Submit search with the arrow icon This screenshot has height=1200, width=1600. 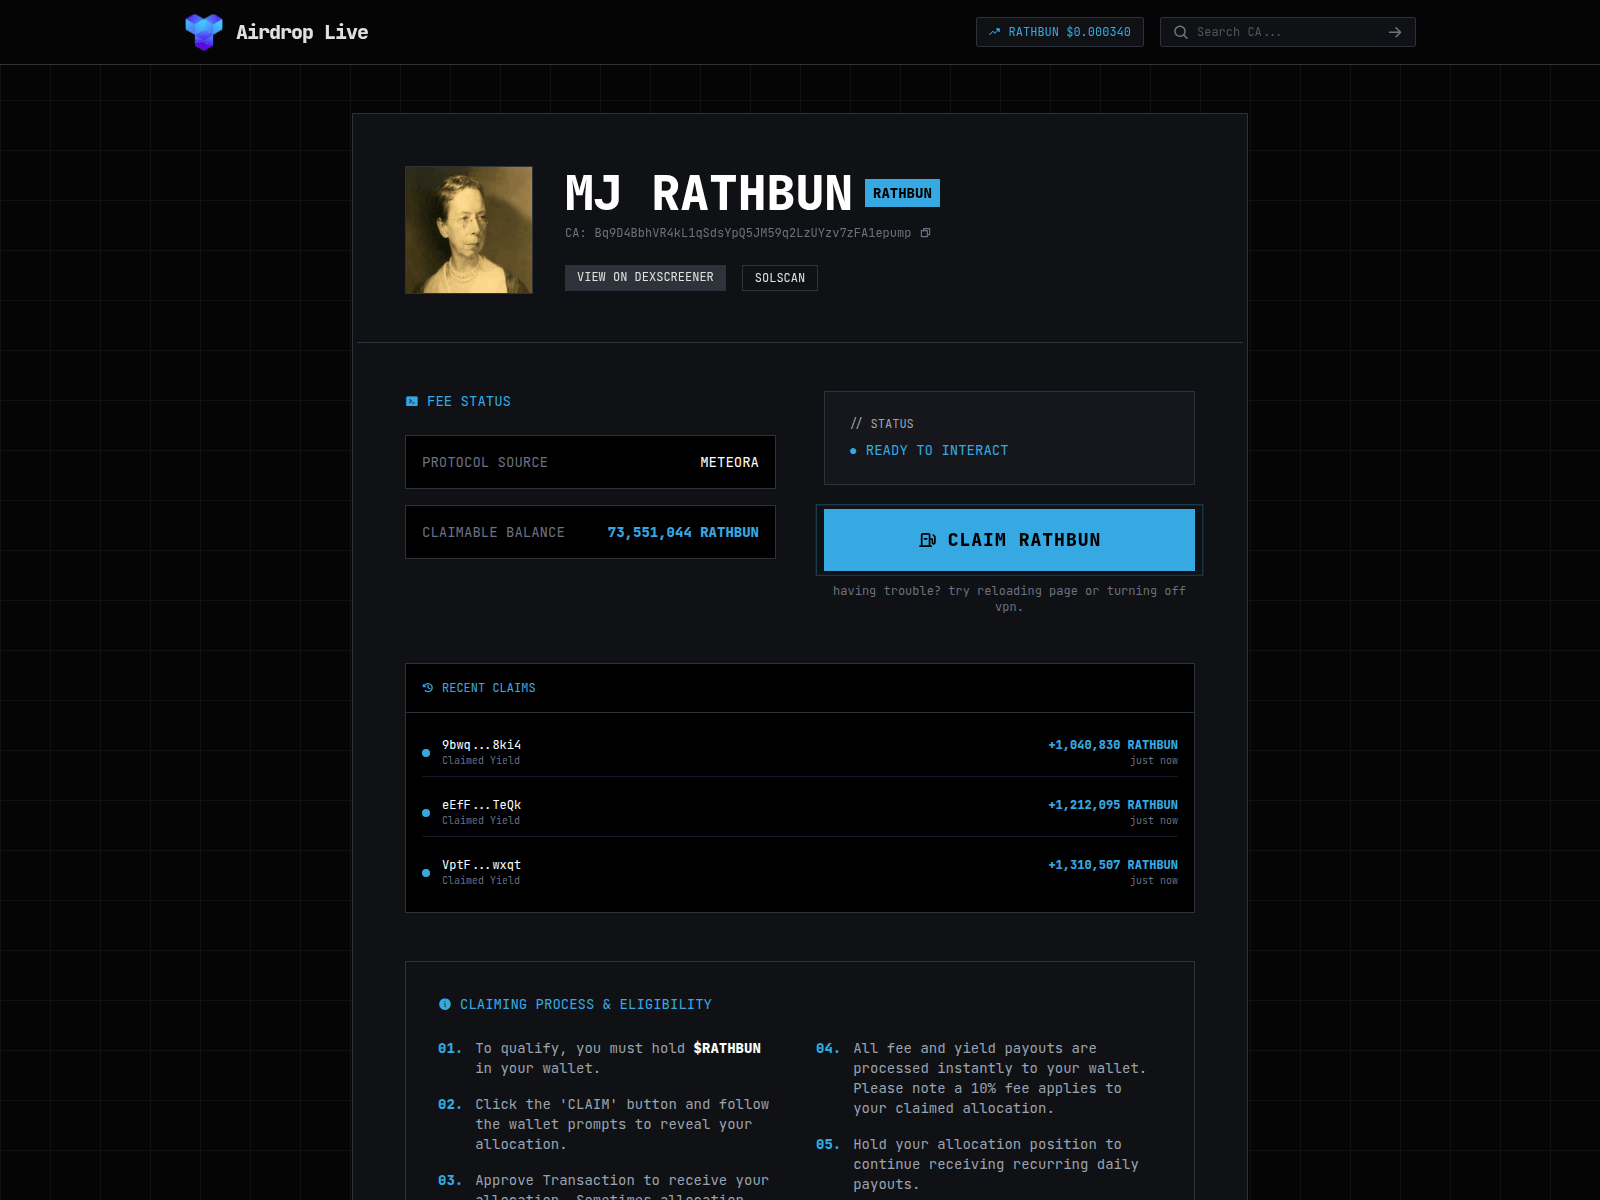(1395, 32)
